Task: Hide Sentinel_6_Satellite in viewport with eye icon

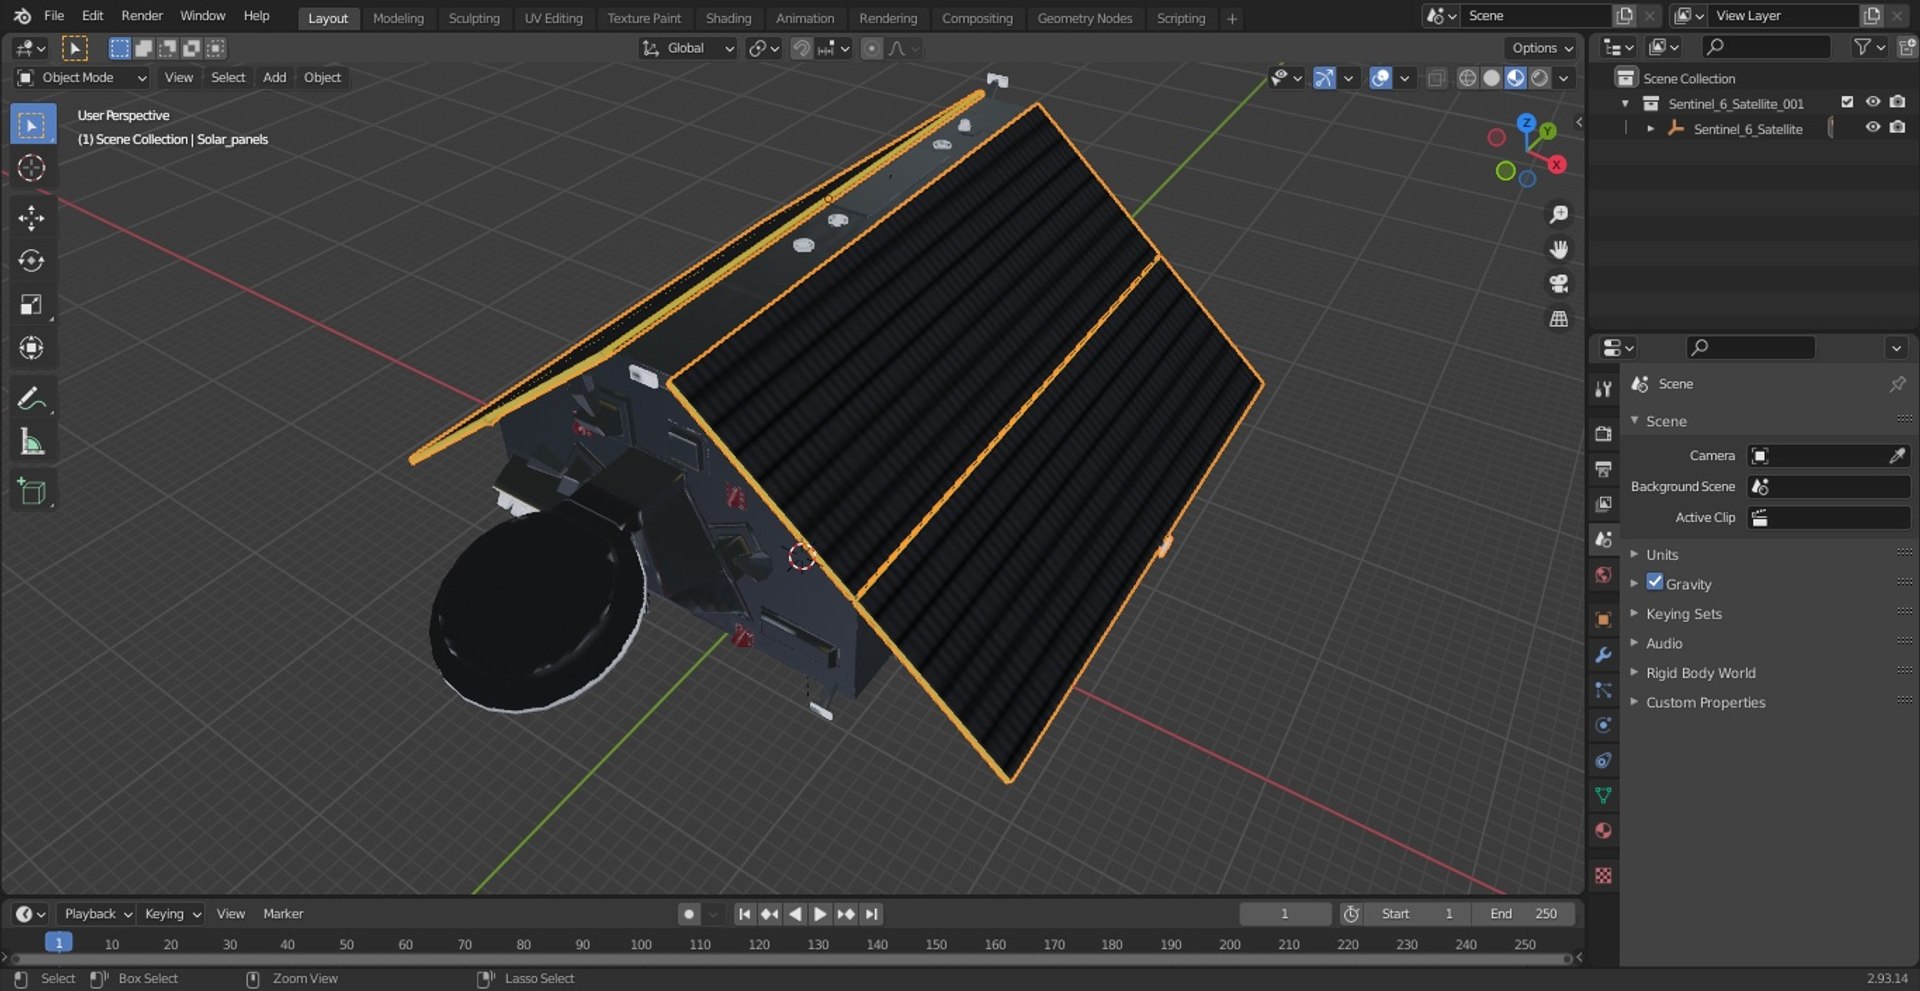Action: pyautogui.click(x=1872, y=128)
